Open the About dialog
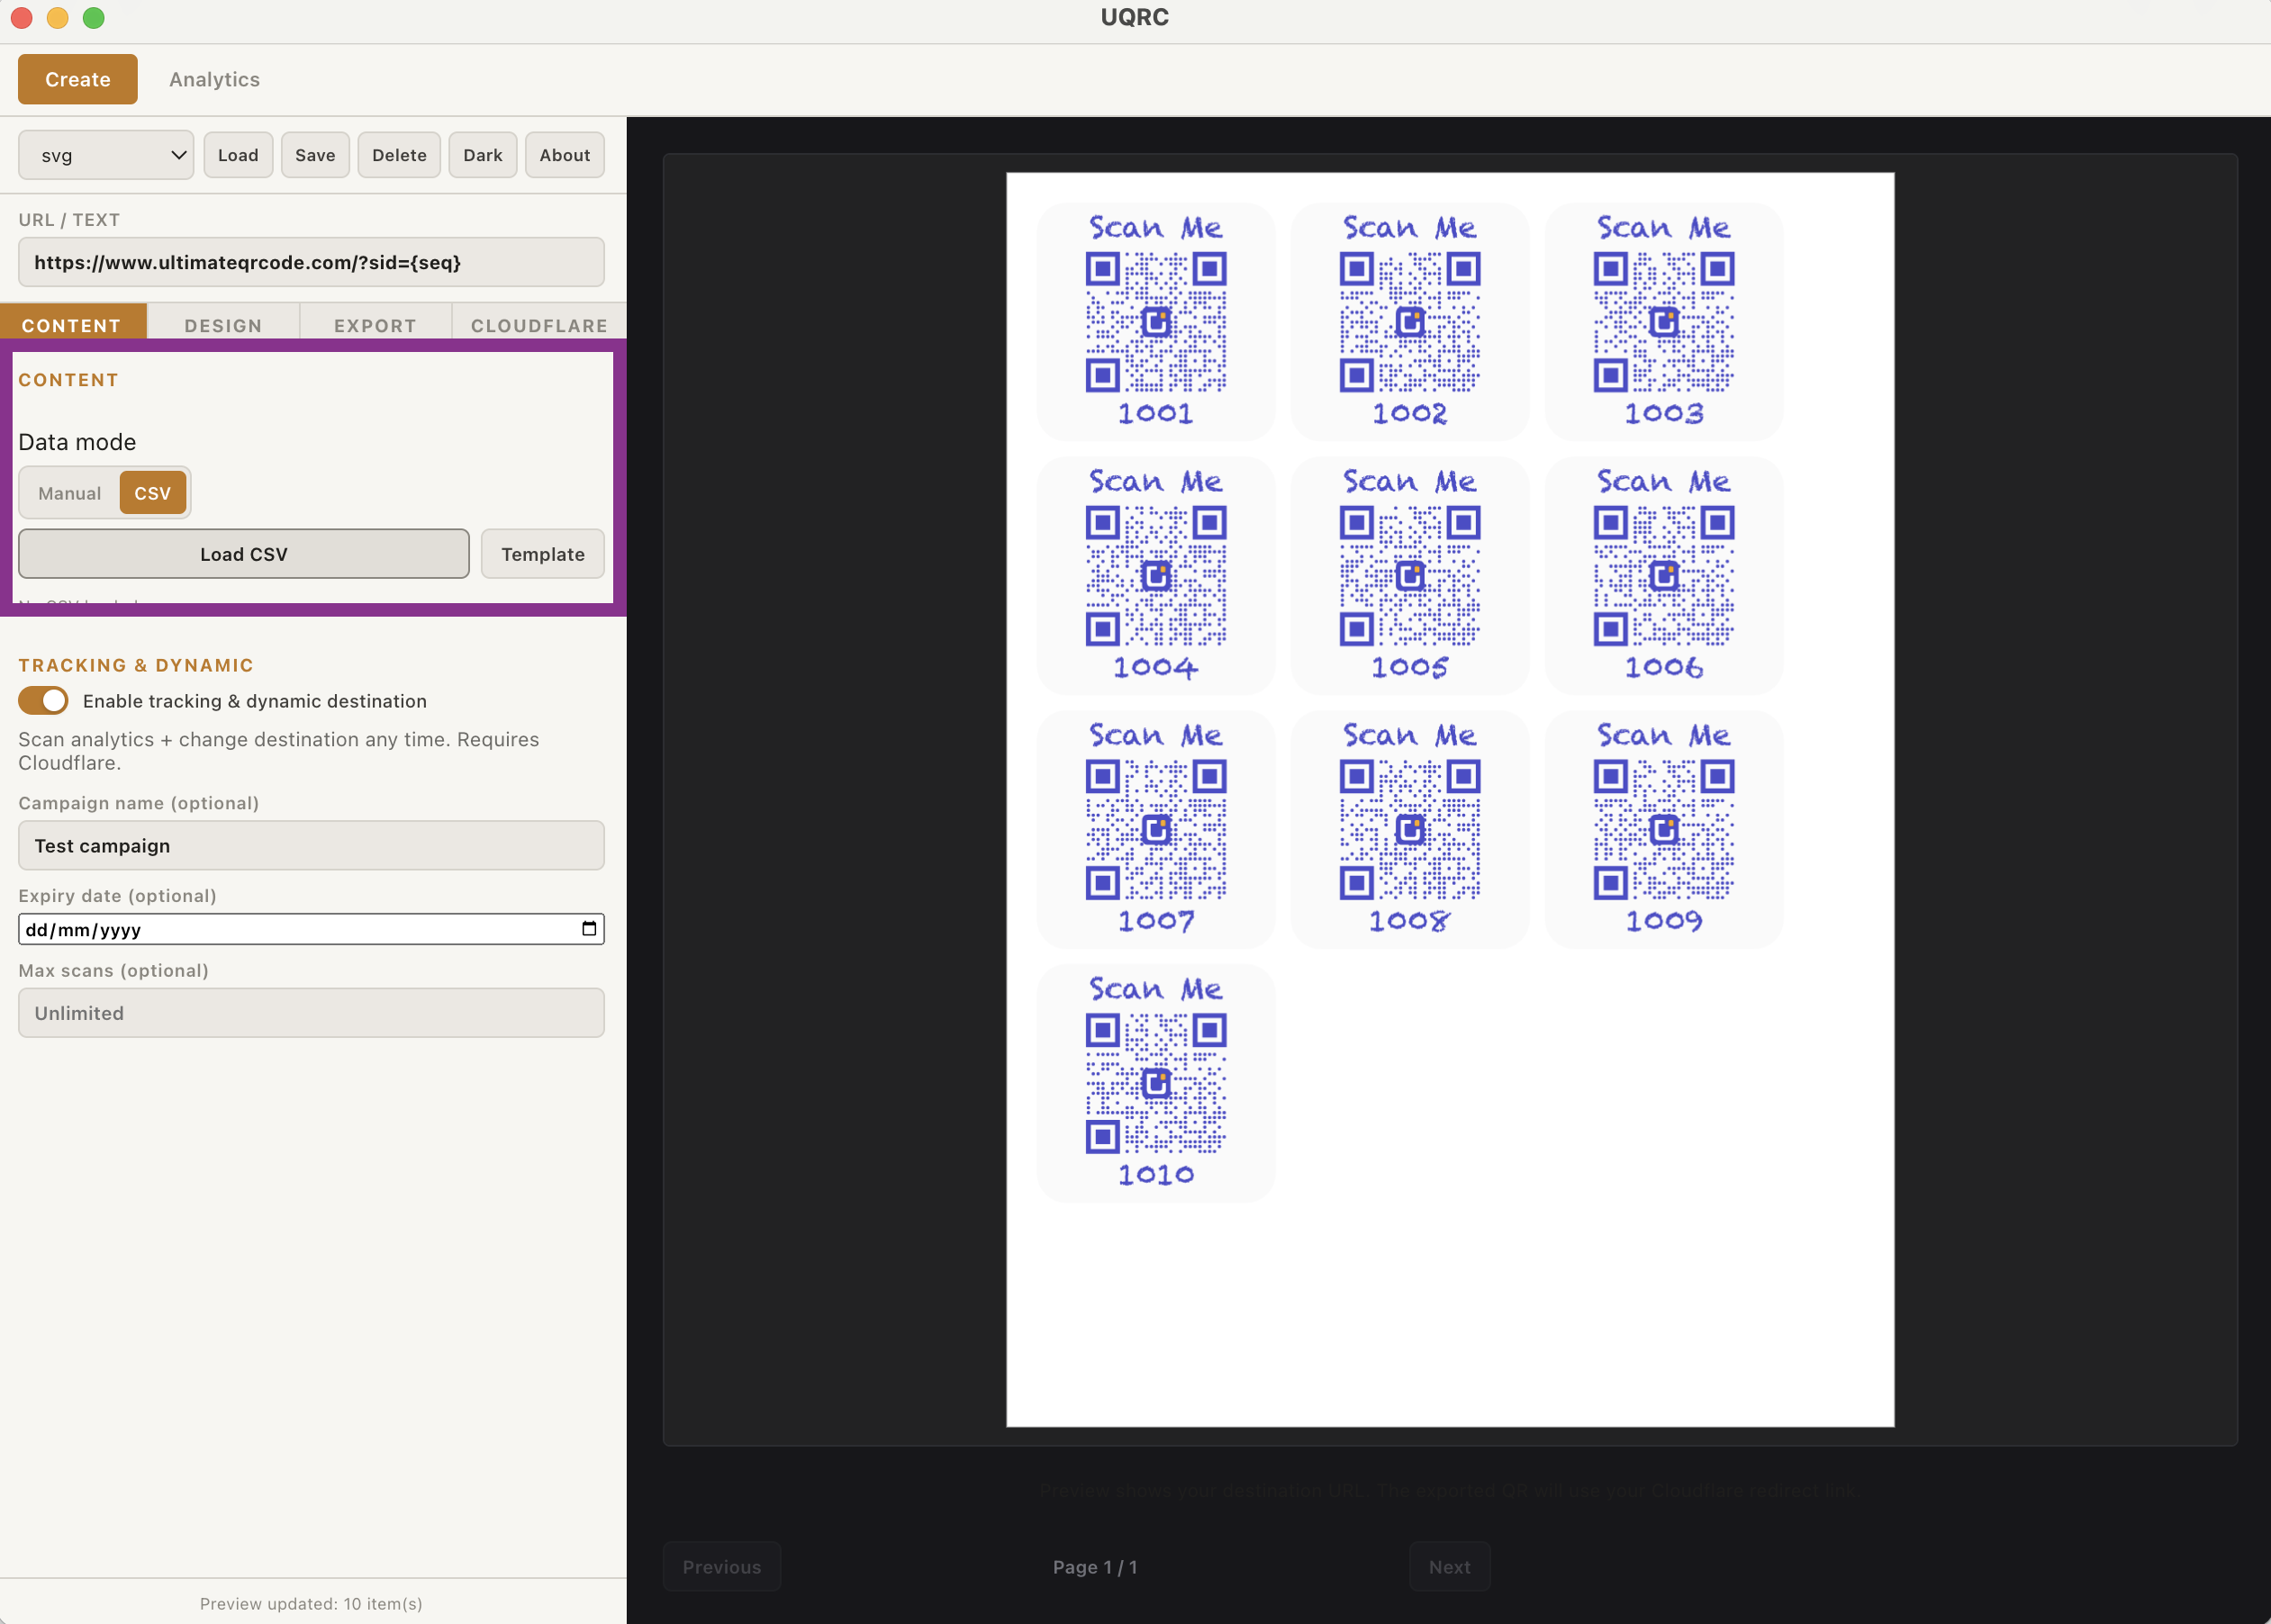 pos(565,155)
